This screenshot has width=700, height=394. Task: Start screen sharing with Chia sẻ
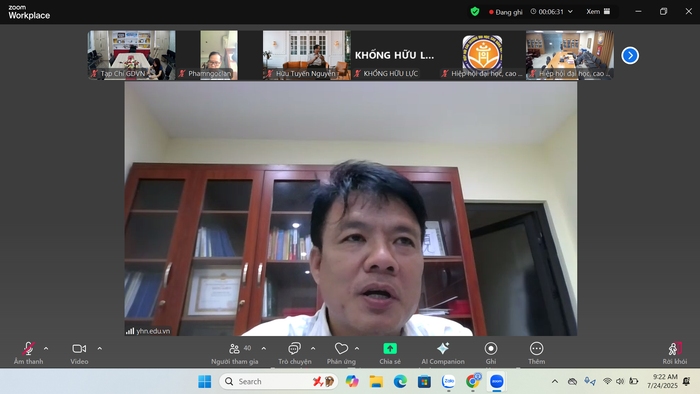click(x=390, y=348)
